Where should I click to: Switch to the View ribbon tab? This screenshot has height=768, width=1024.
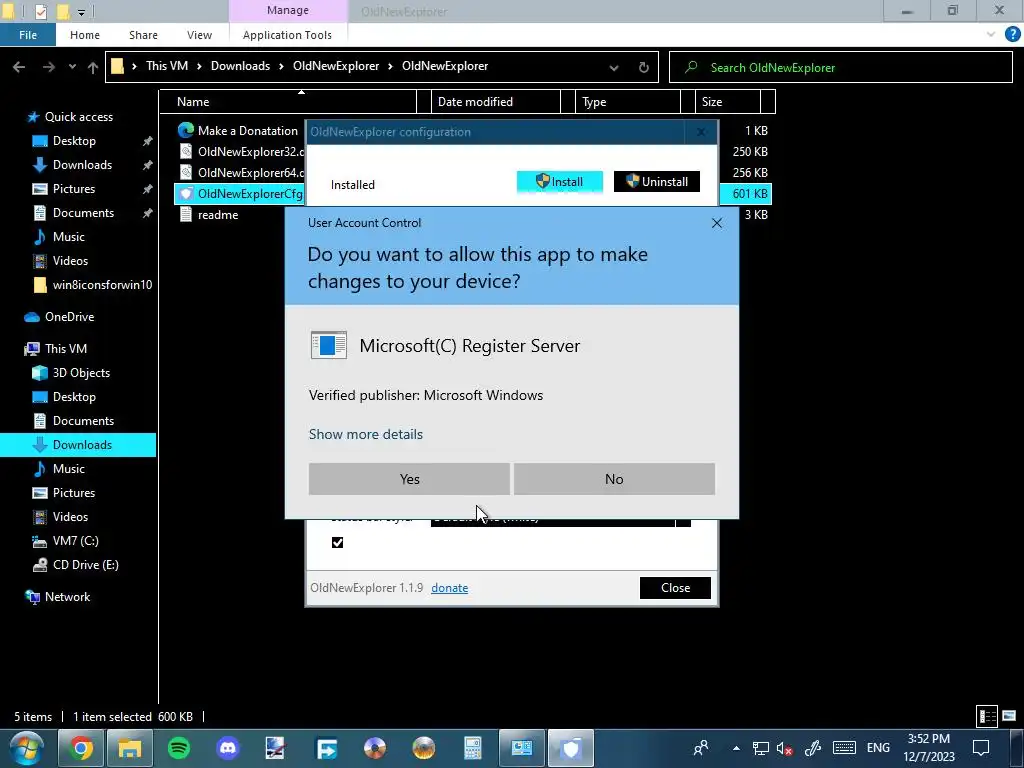tap(199, 35)
